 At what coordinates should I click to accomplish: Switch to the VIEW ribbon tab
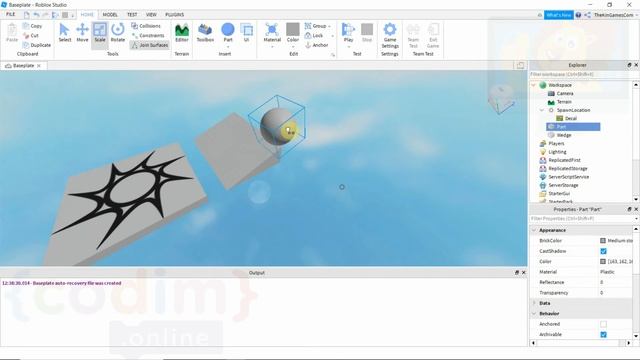[x=151, y=14]
